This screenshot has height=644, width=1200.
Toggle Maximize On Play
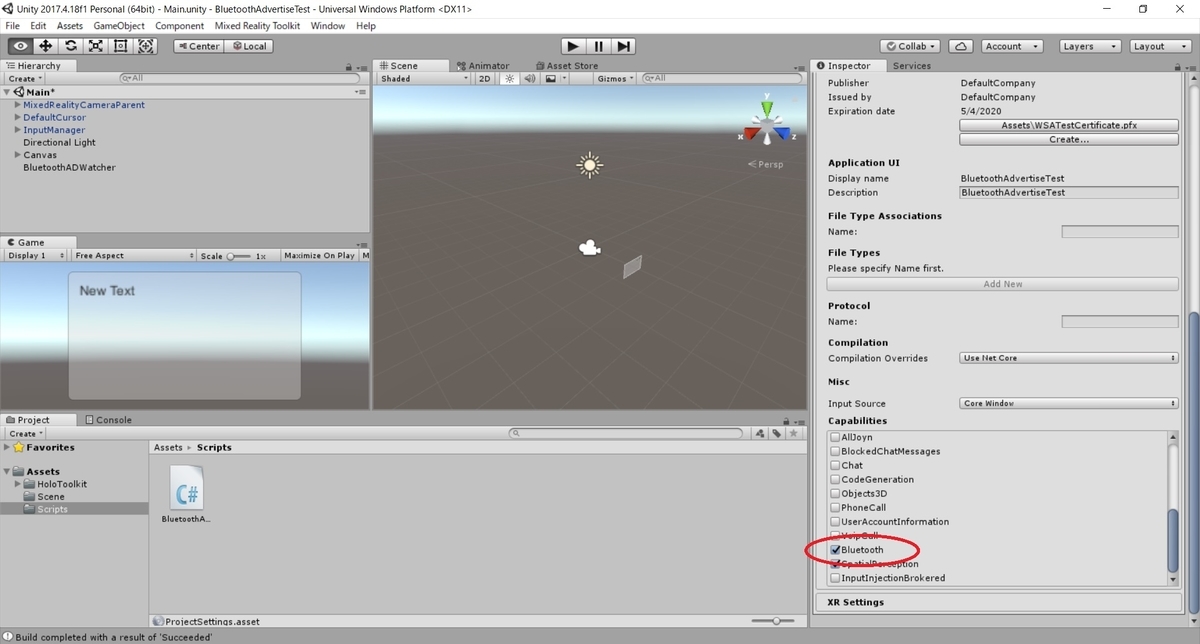pos(319,256)
